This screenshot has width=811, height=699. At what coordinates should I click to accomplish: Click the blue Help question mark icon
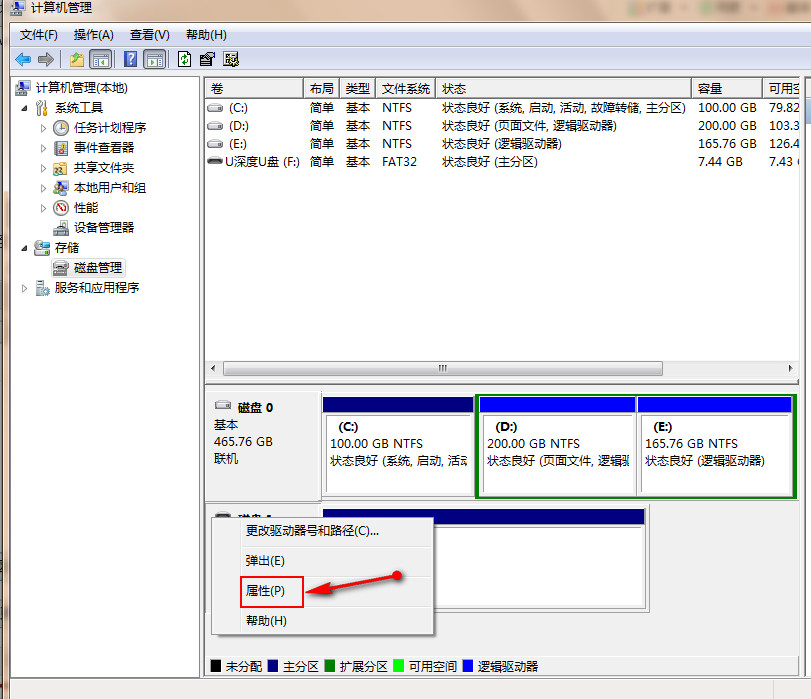130,59
